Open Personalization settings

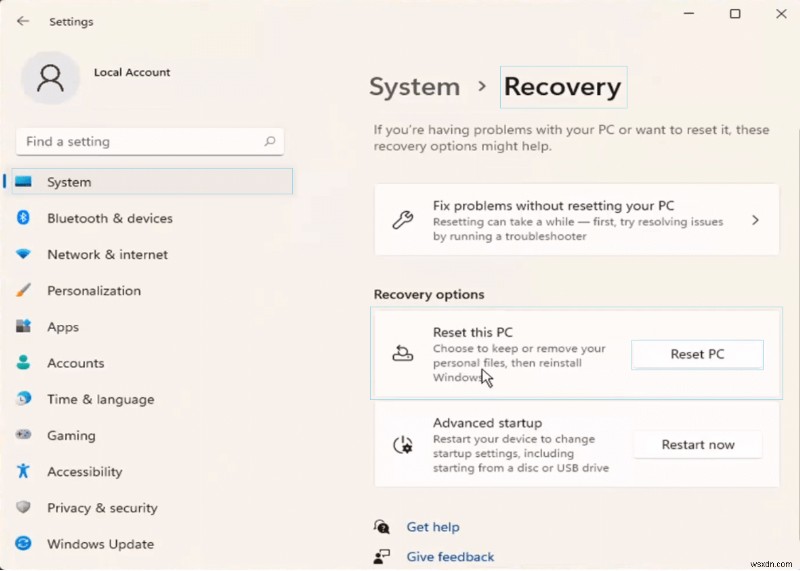(x=152, y=290)
